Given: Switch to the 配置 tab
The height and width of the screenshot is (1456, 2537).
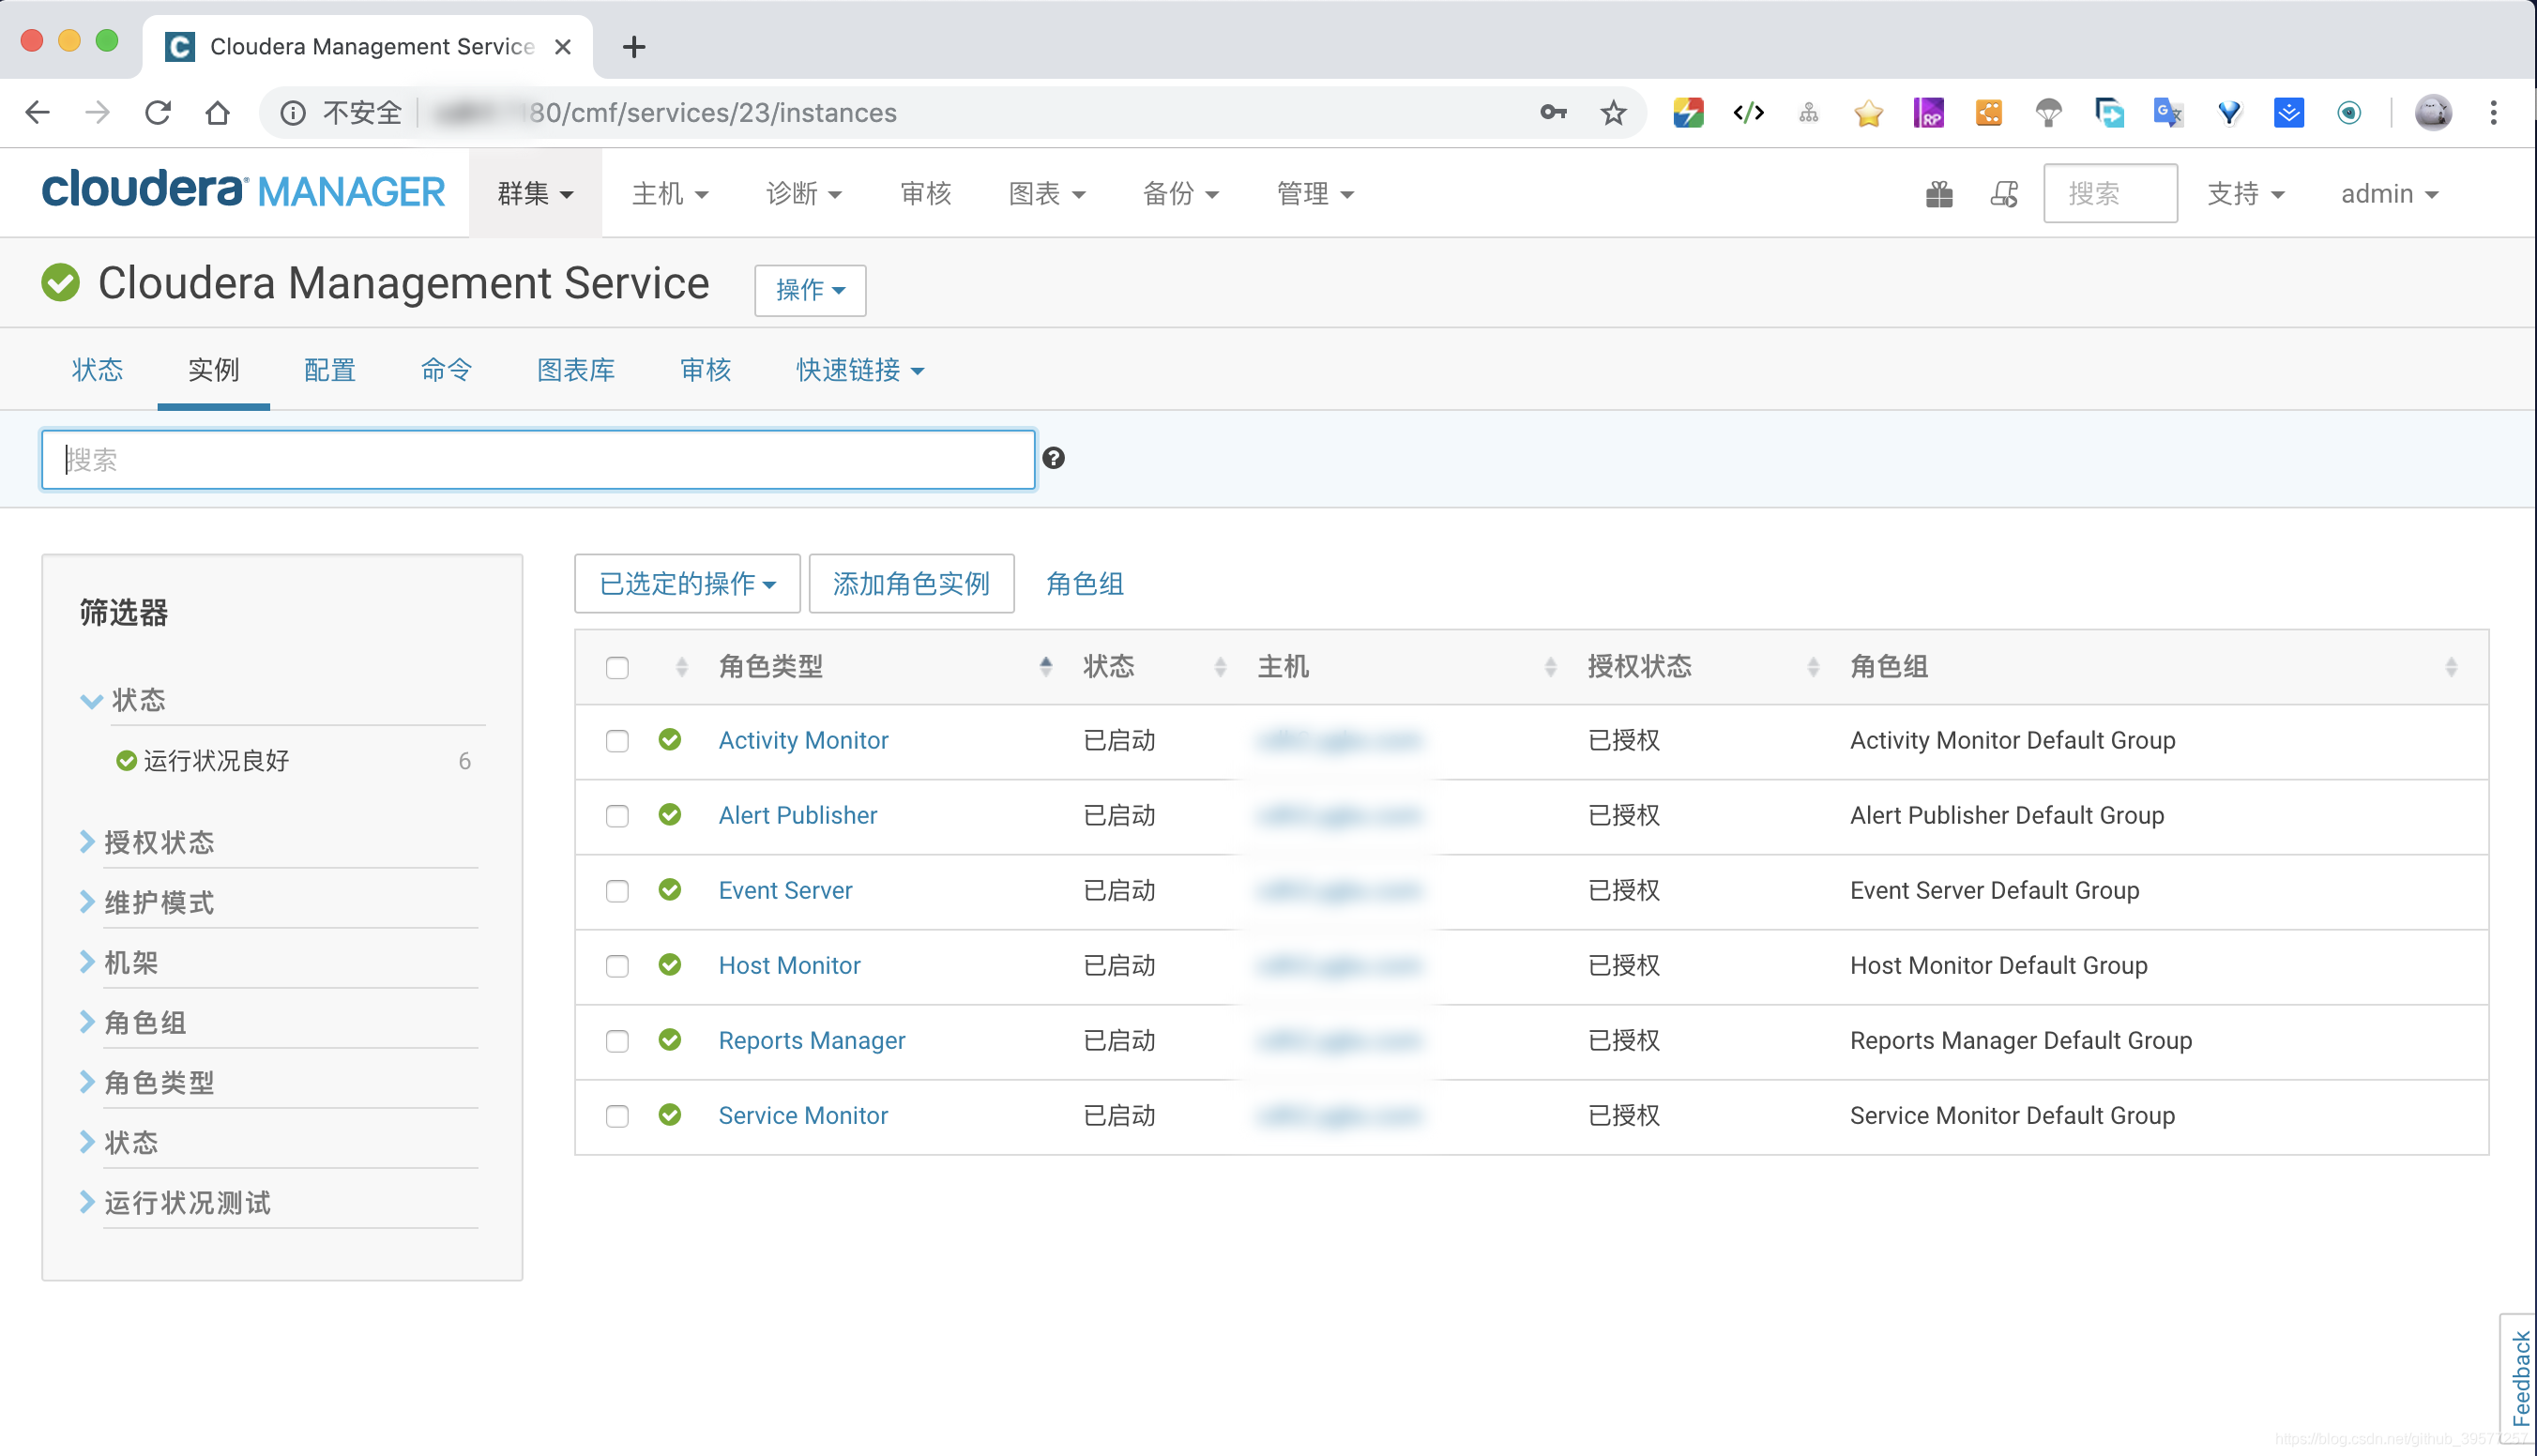Looking at the screenshot, I should [x=329, y=370].
